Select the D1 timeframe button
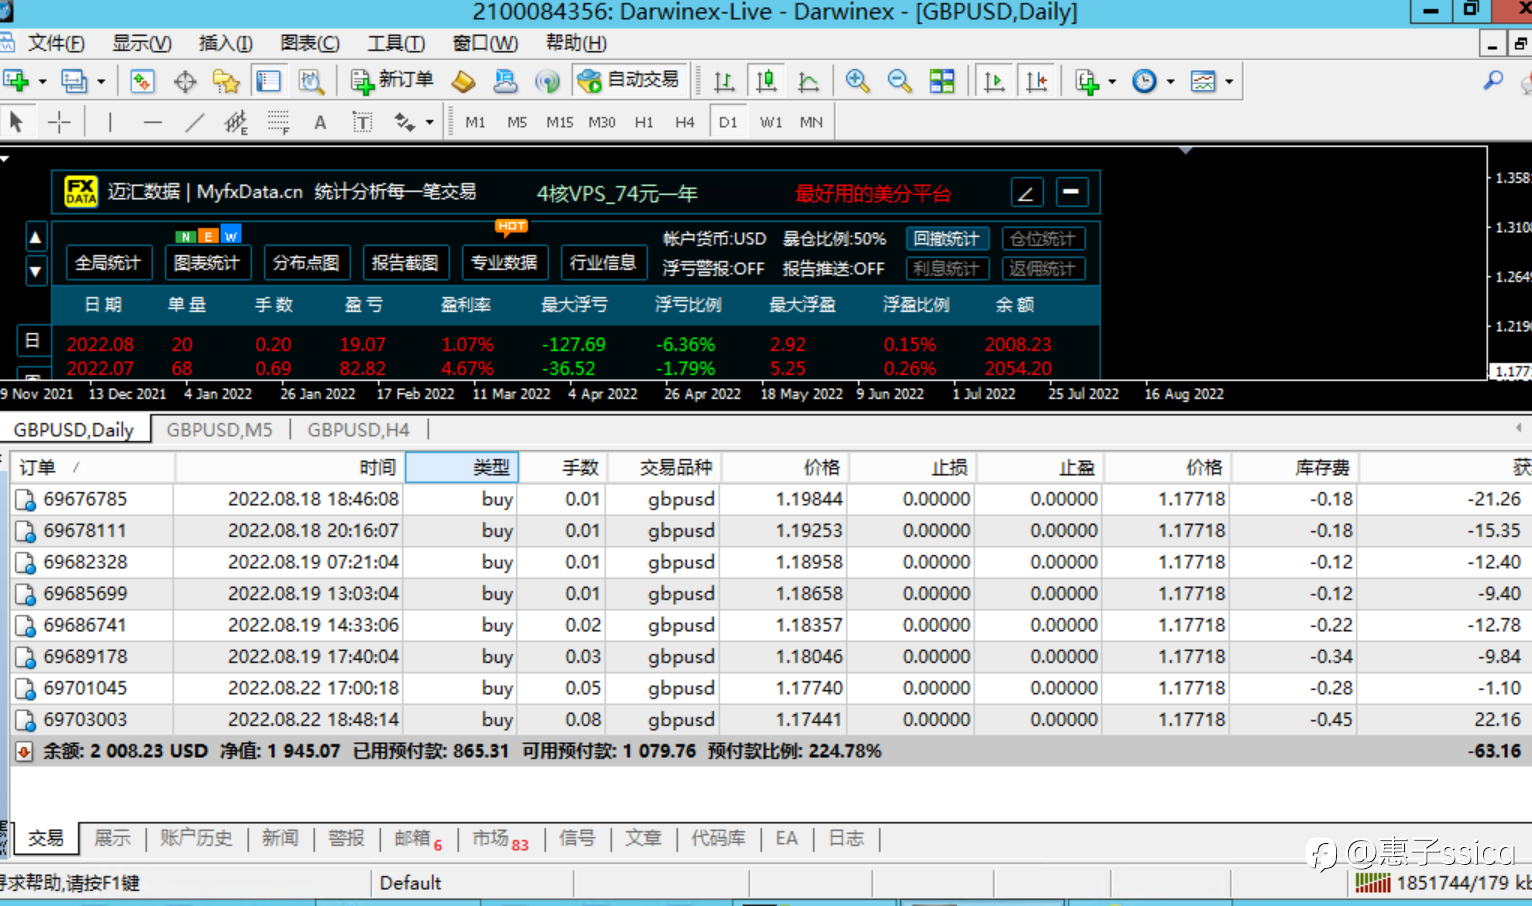1532x906 pixels. click(728, 122)
